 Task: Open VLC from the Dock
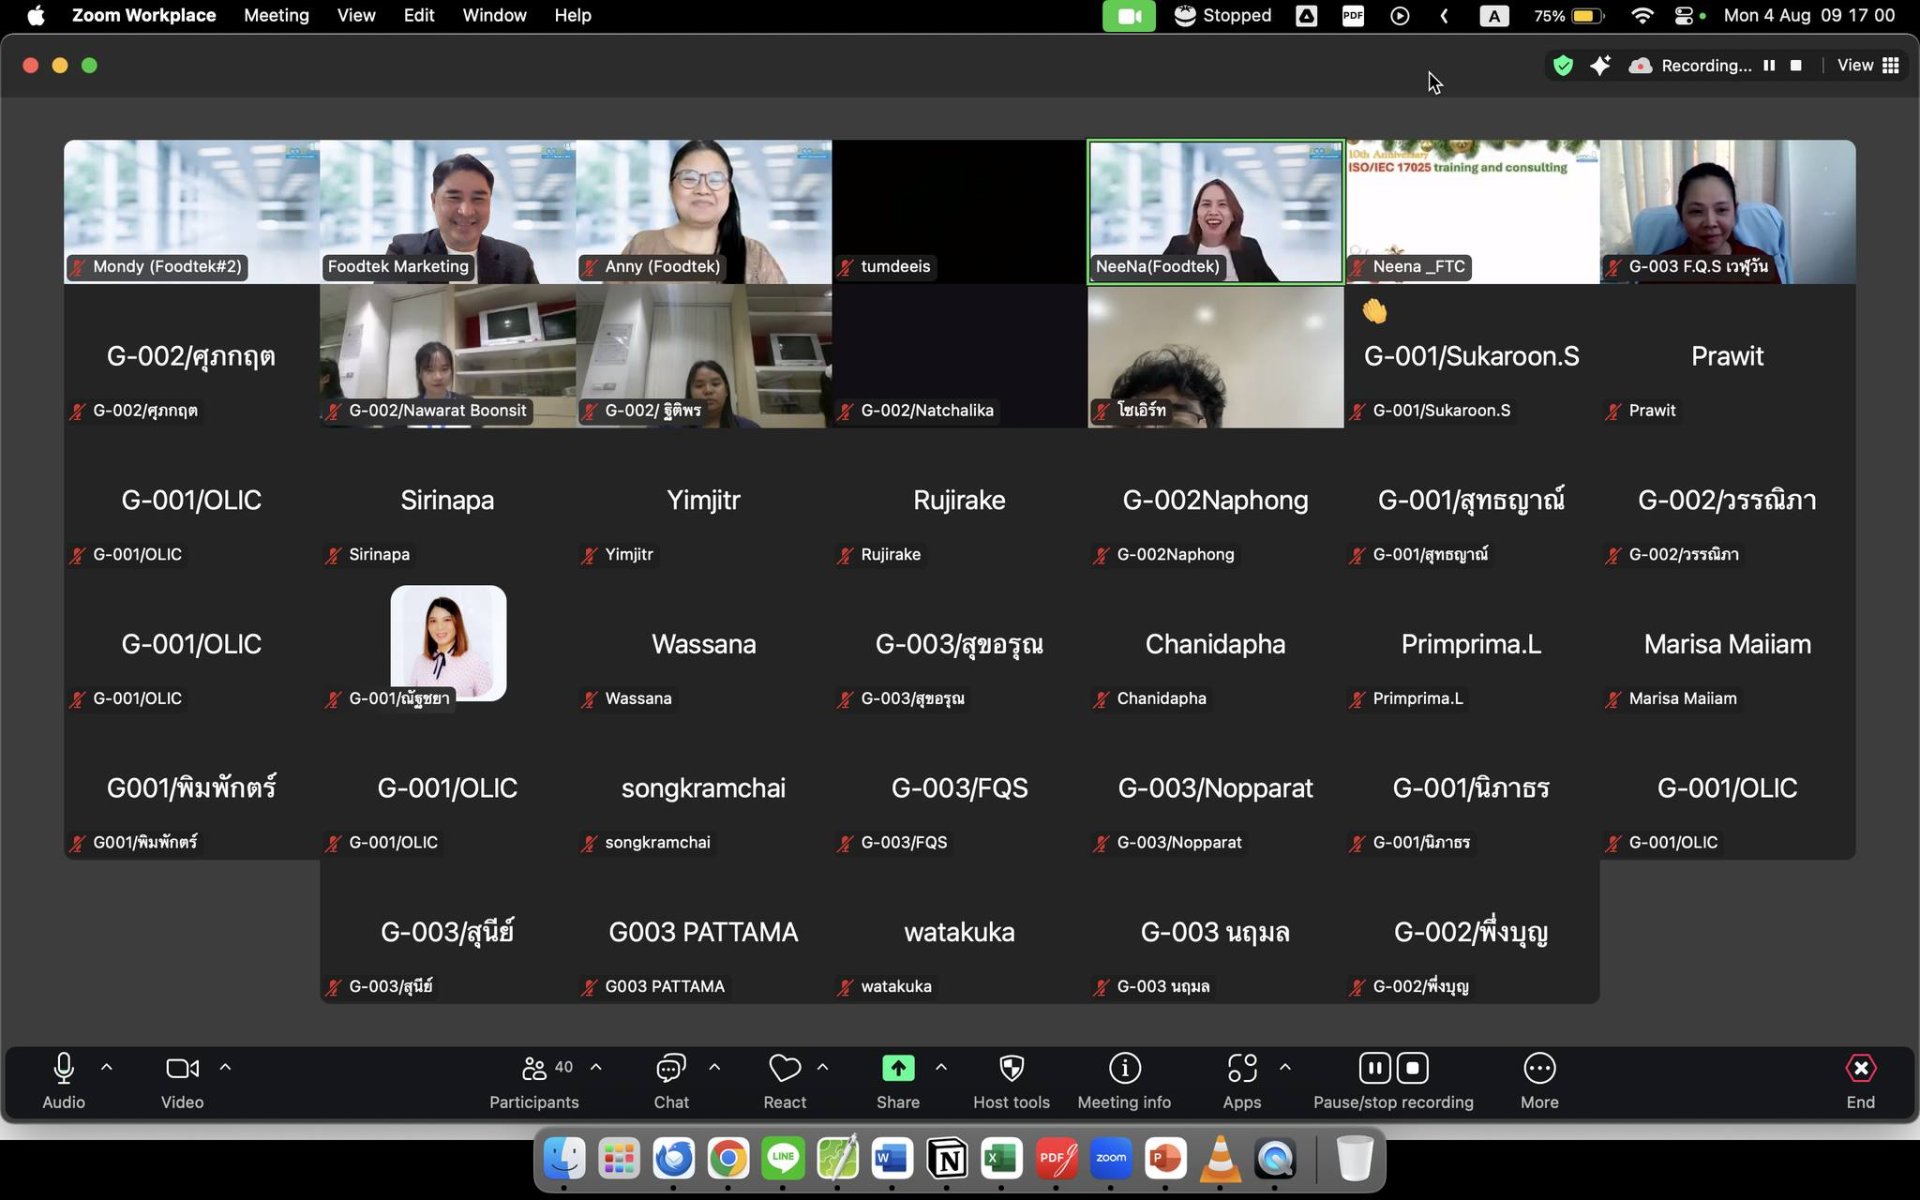(1220, 1159)
